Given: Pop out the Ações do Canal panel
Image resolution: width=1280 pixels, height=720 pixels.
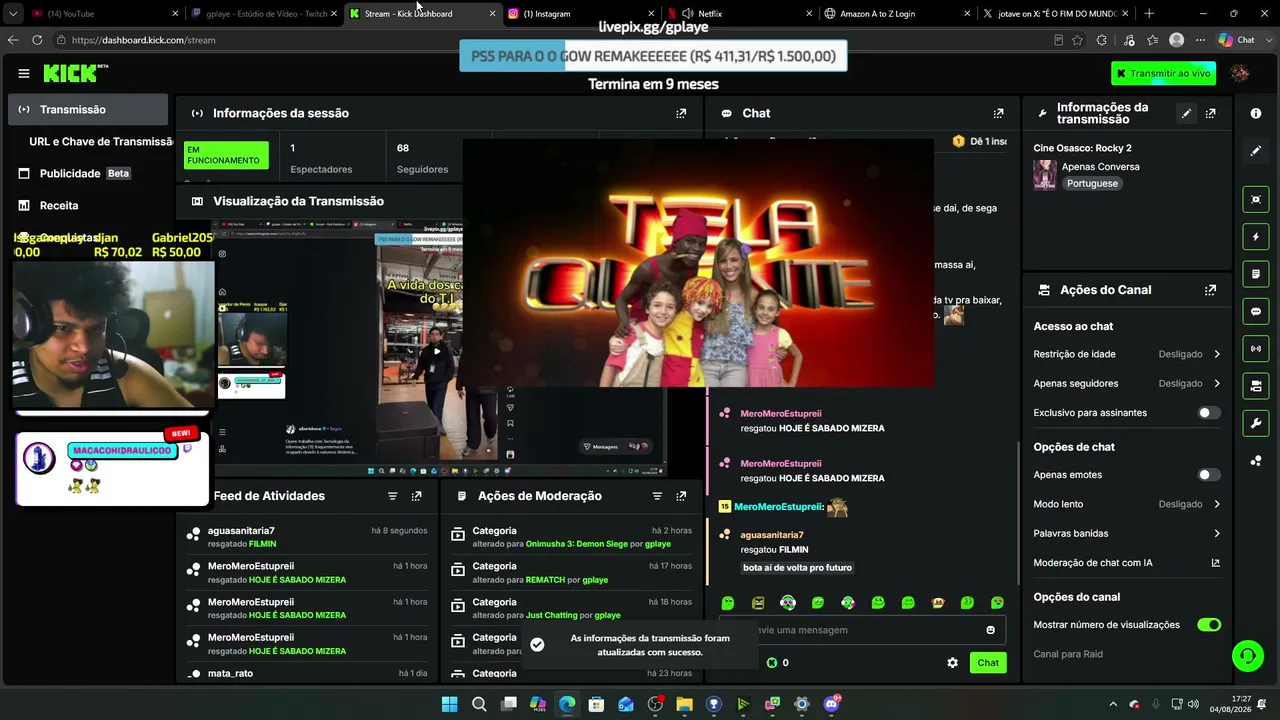Looking at the screenshot, I should [1211, 290].
